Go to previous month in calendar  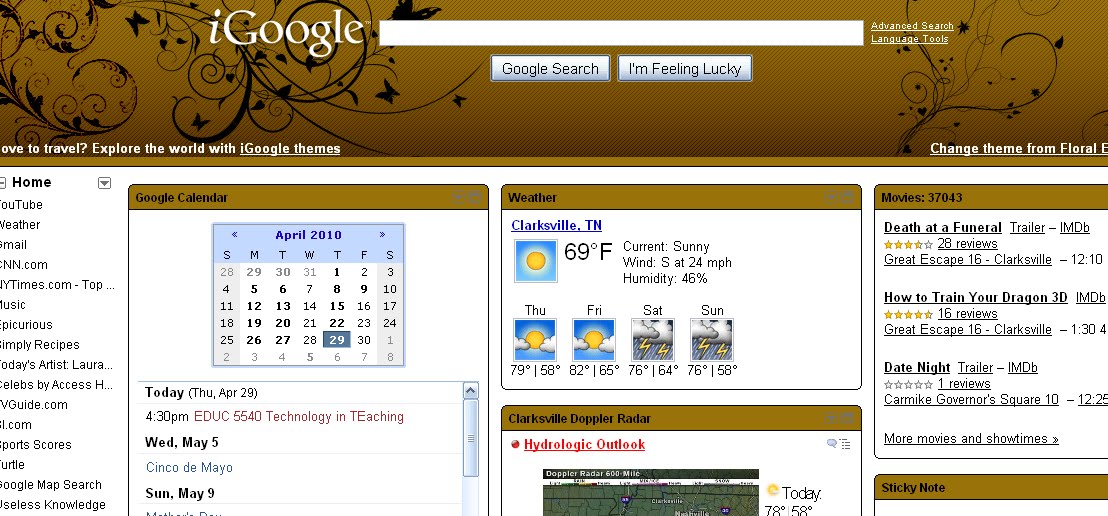point(234,235)
